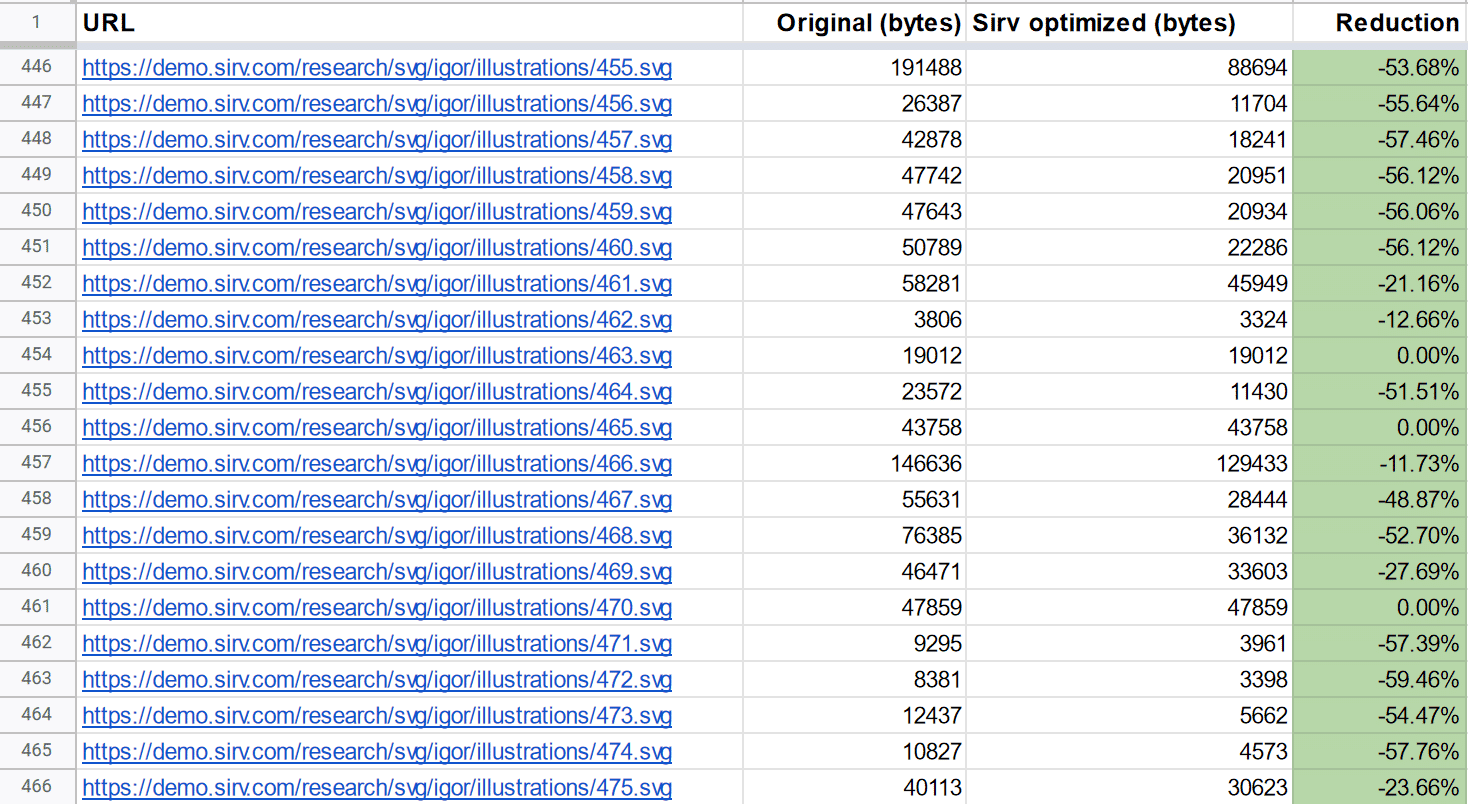This screenshot has width=1468, height=804.
Task: Select reduction cell -52.70%
Action: pos(1380,536)
